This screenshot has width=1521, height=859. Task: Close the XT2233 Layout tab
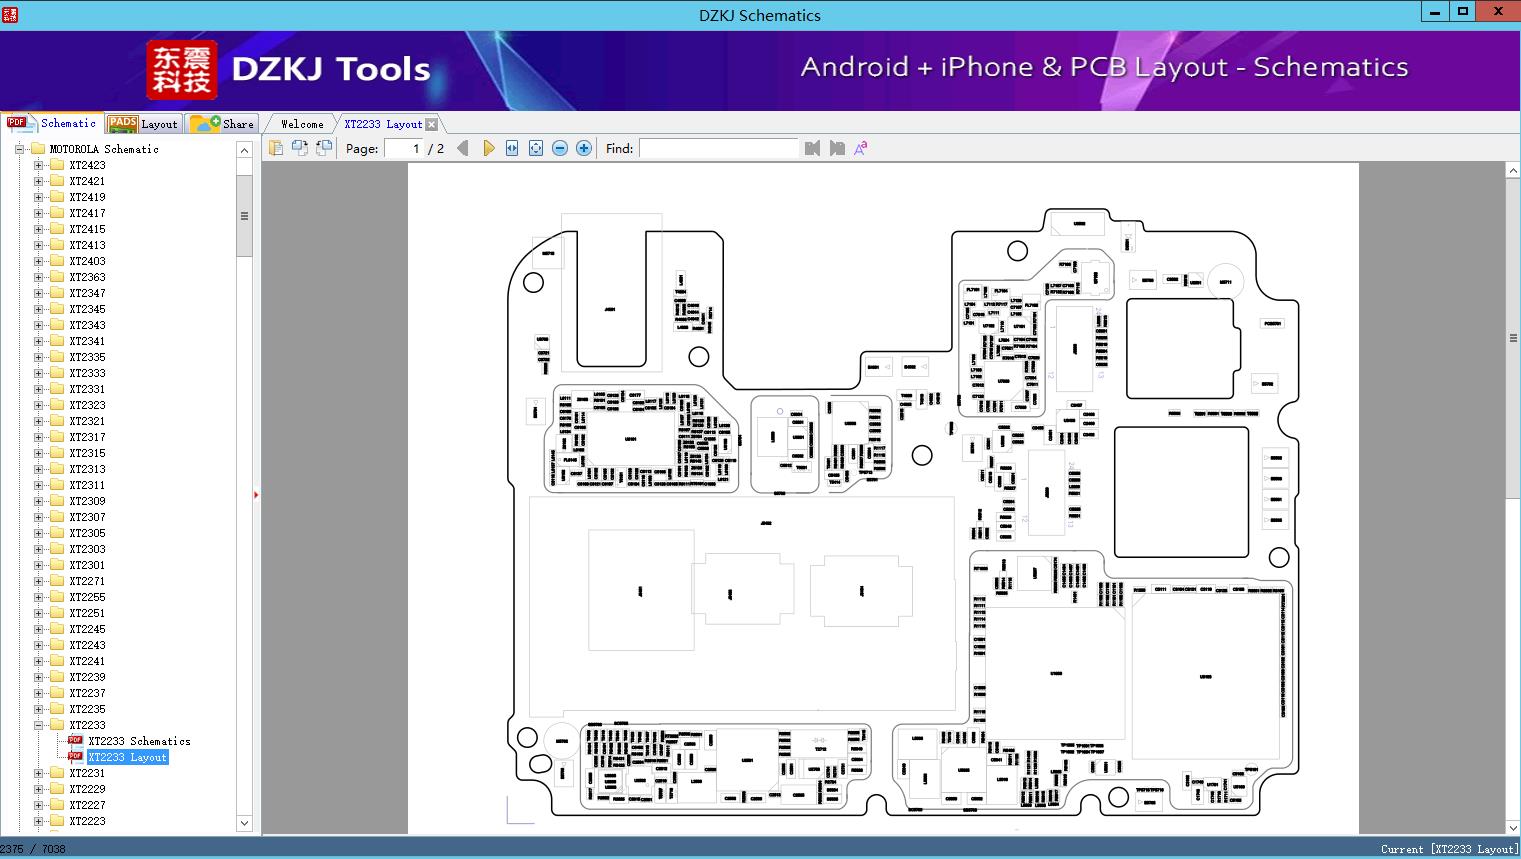click(x=432, y=124)
